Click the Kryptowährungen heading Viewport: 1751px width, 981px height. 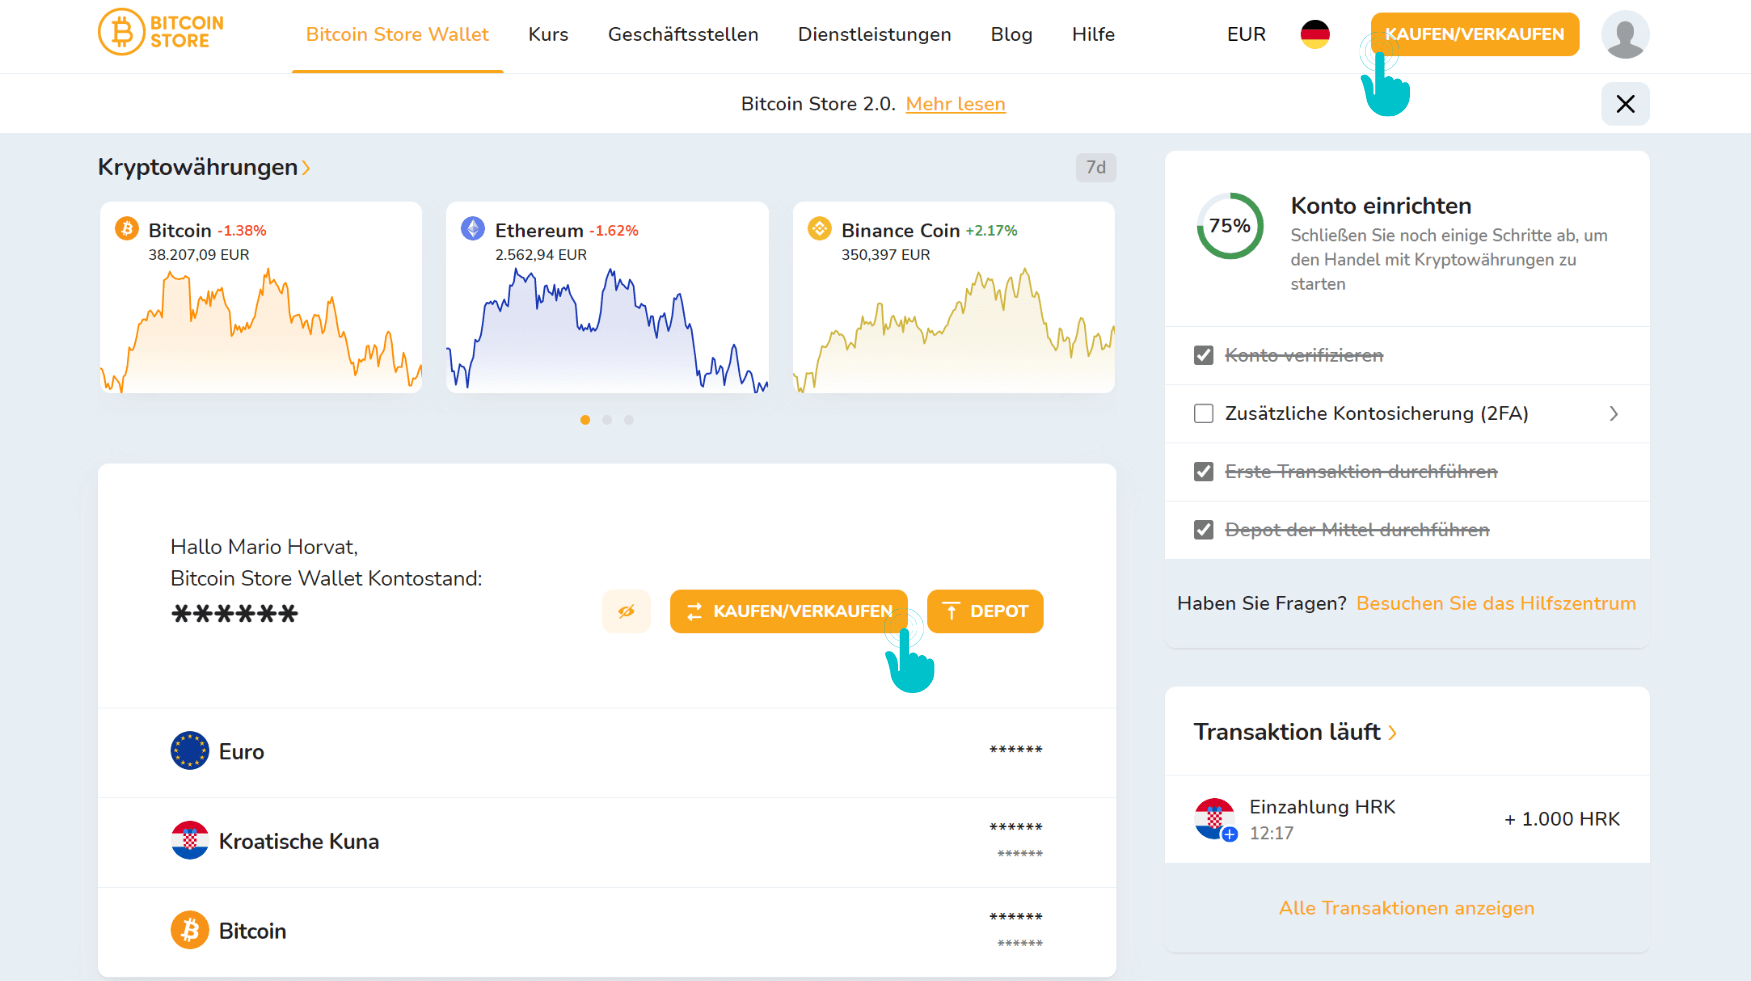(x=198, y=167)
